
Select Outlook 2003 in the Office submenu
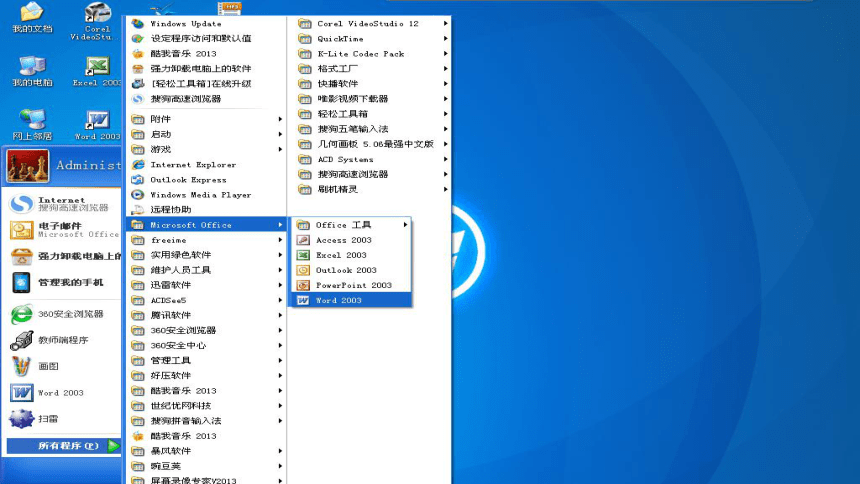pyautogui.click(x=351, y=270)
